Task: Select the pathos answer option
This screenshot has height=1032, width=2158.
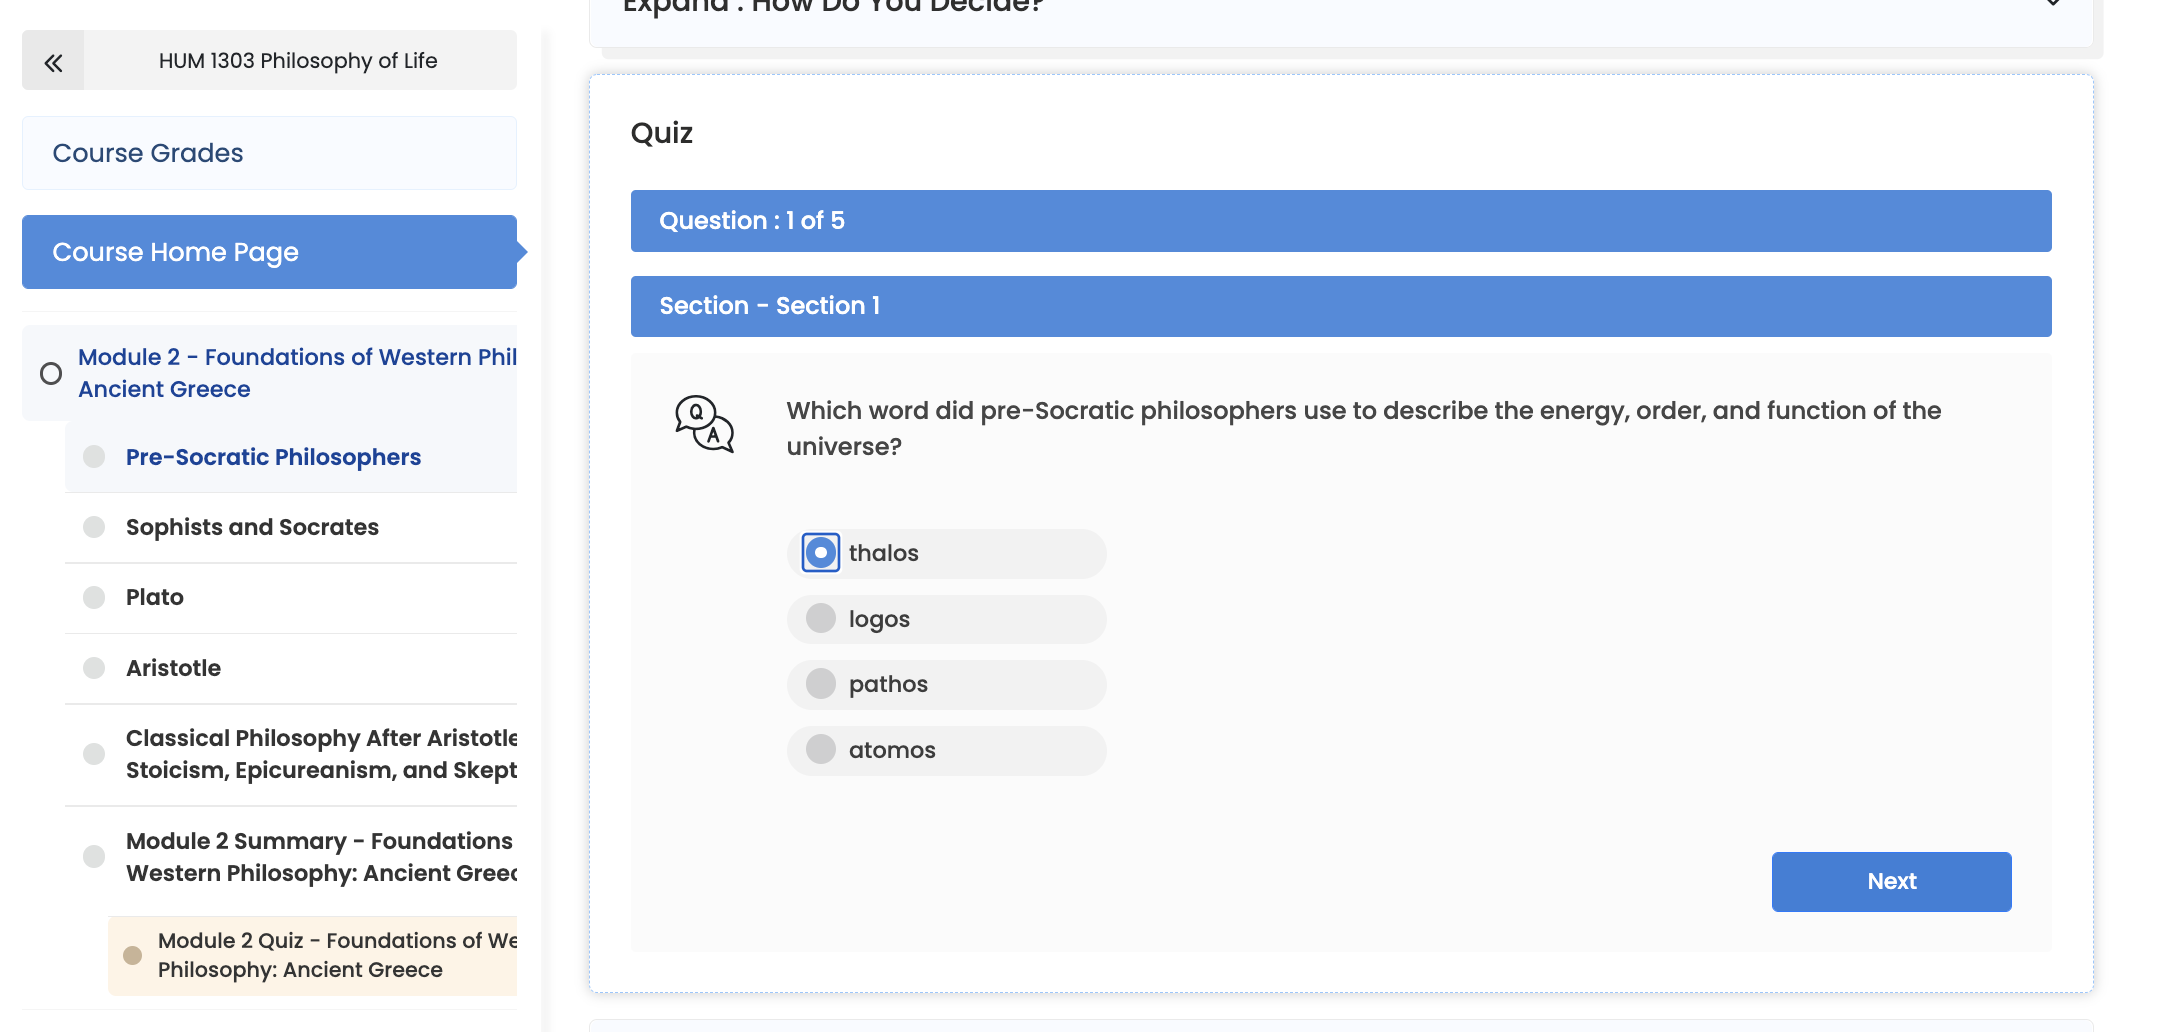Action: pyautogui.click(x=946, y=684)
